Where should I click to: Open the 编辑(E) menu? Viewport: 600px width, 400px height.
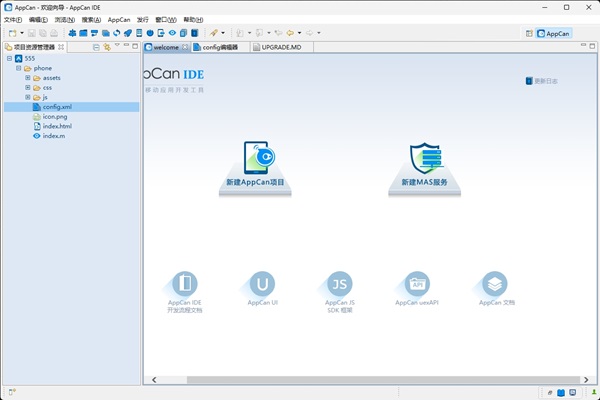pyautogui.click(x=38, y=20)
